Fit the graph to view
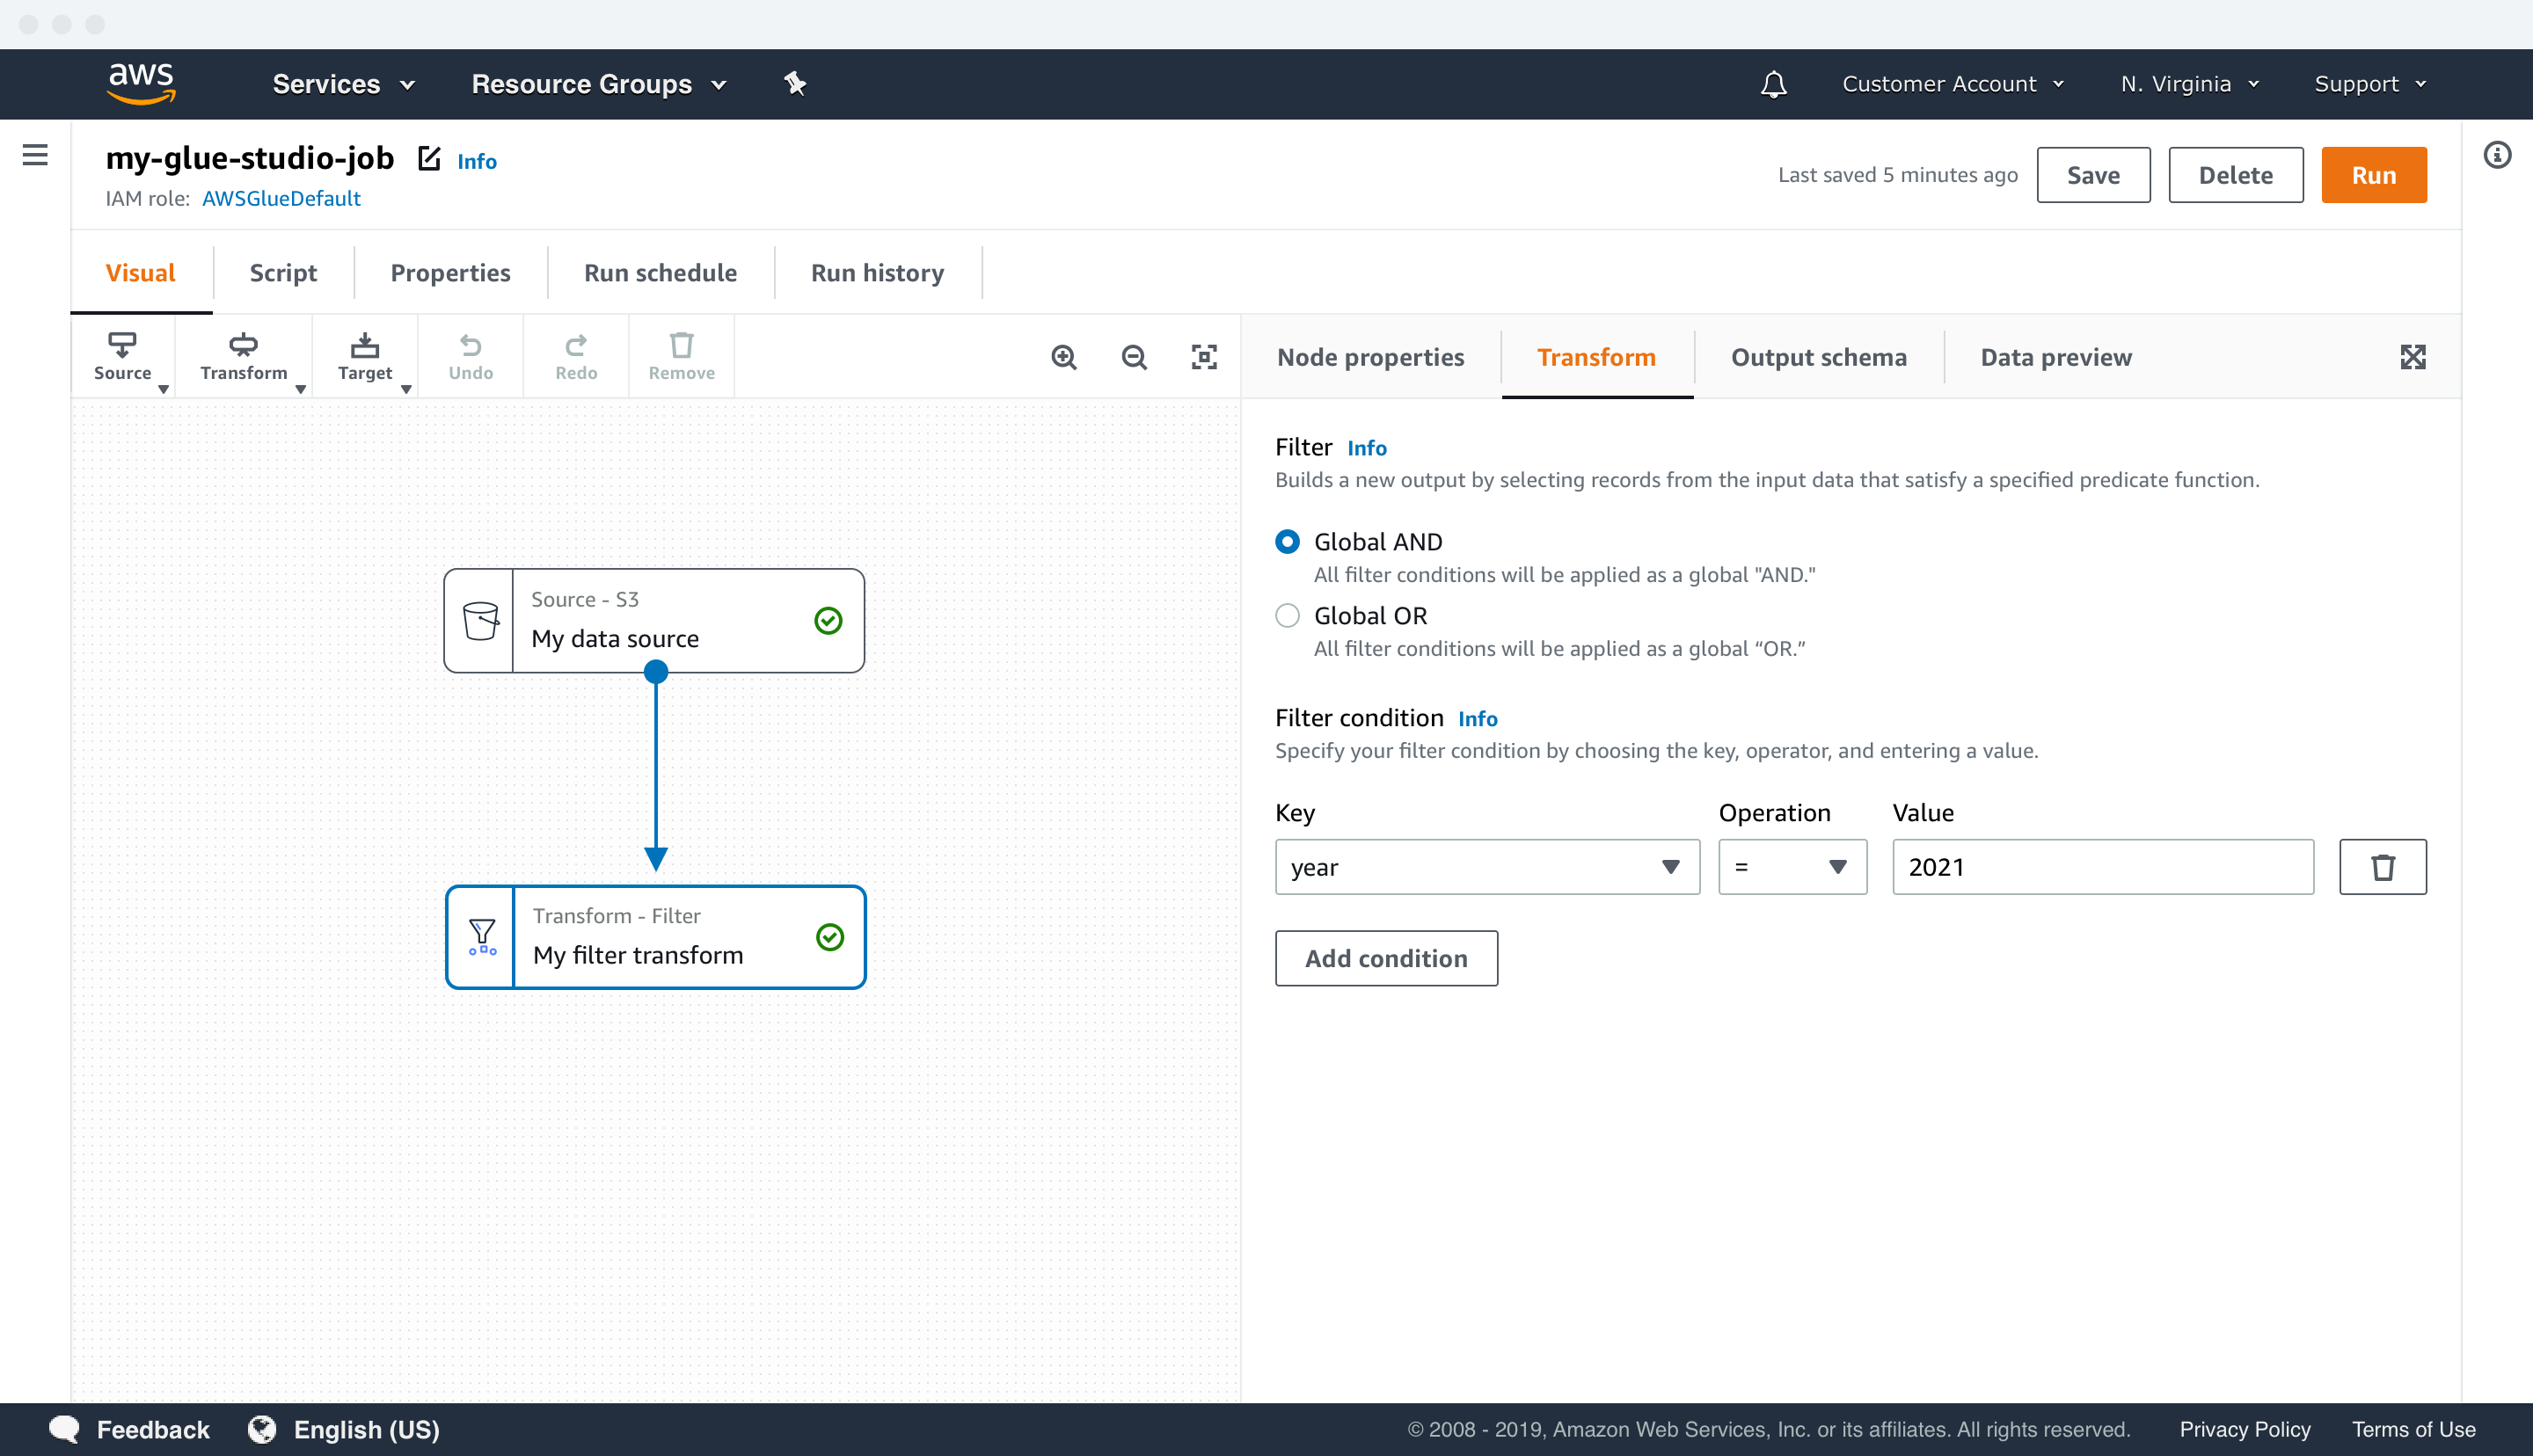This screenshot has height=1456, width=2533. tap(1204, 357)
